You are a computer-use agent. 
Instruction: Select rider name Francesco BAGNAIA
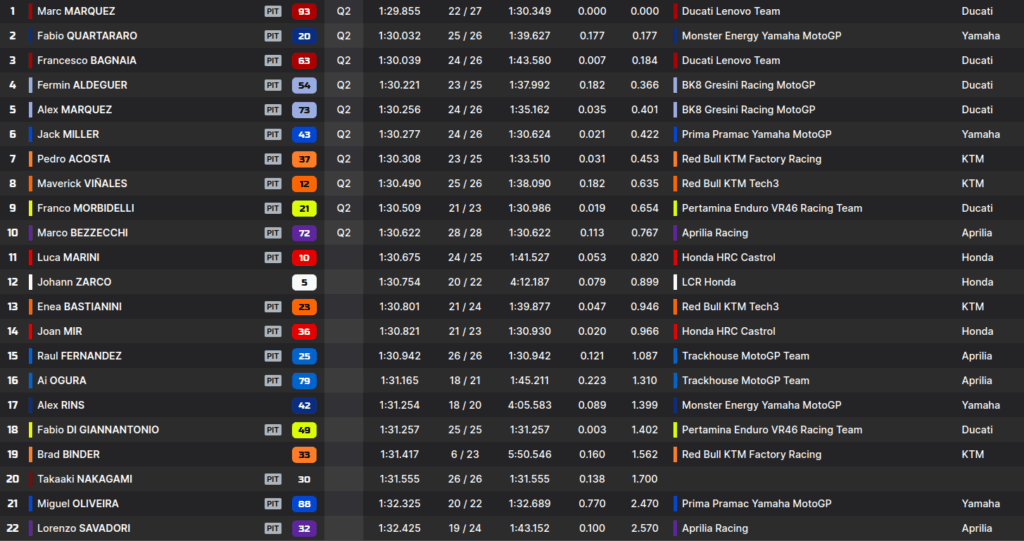coord(87,61)
